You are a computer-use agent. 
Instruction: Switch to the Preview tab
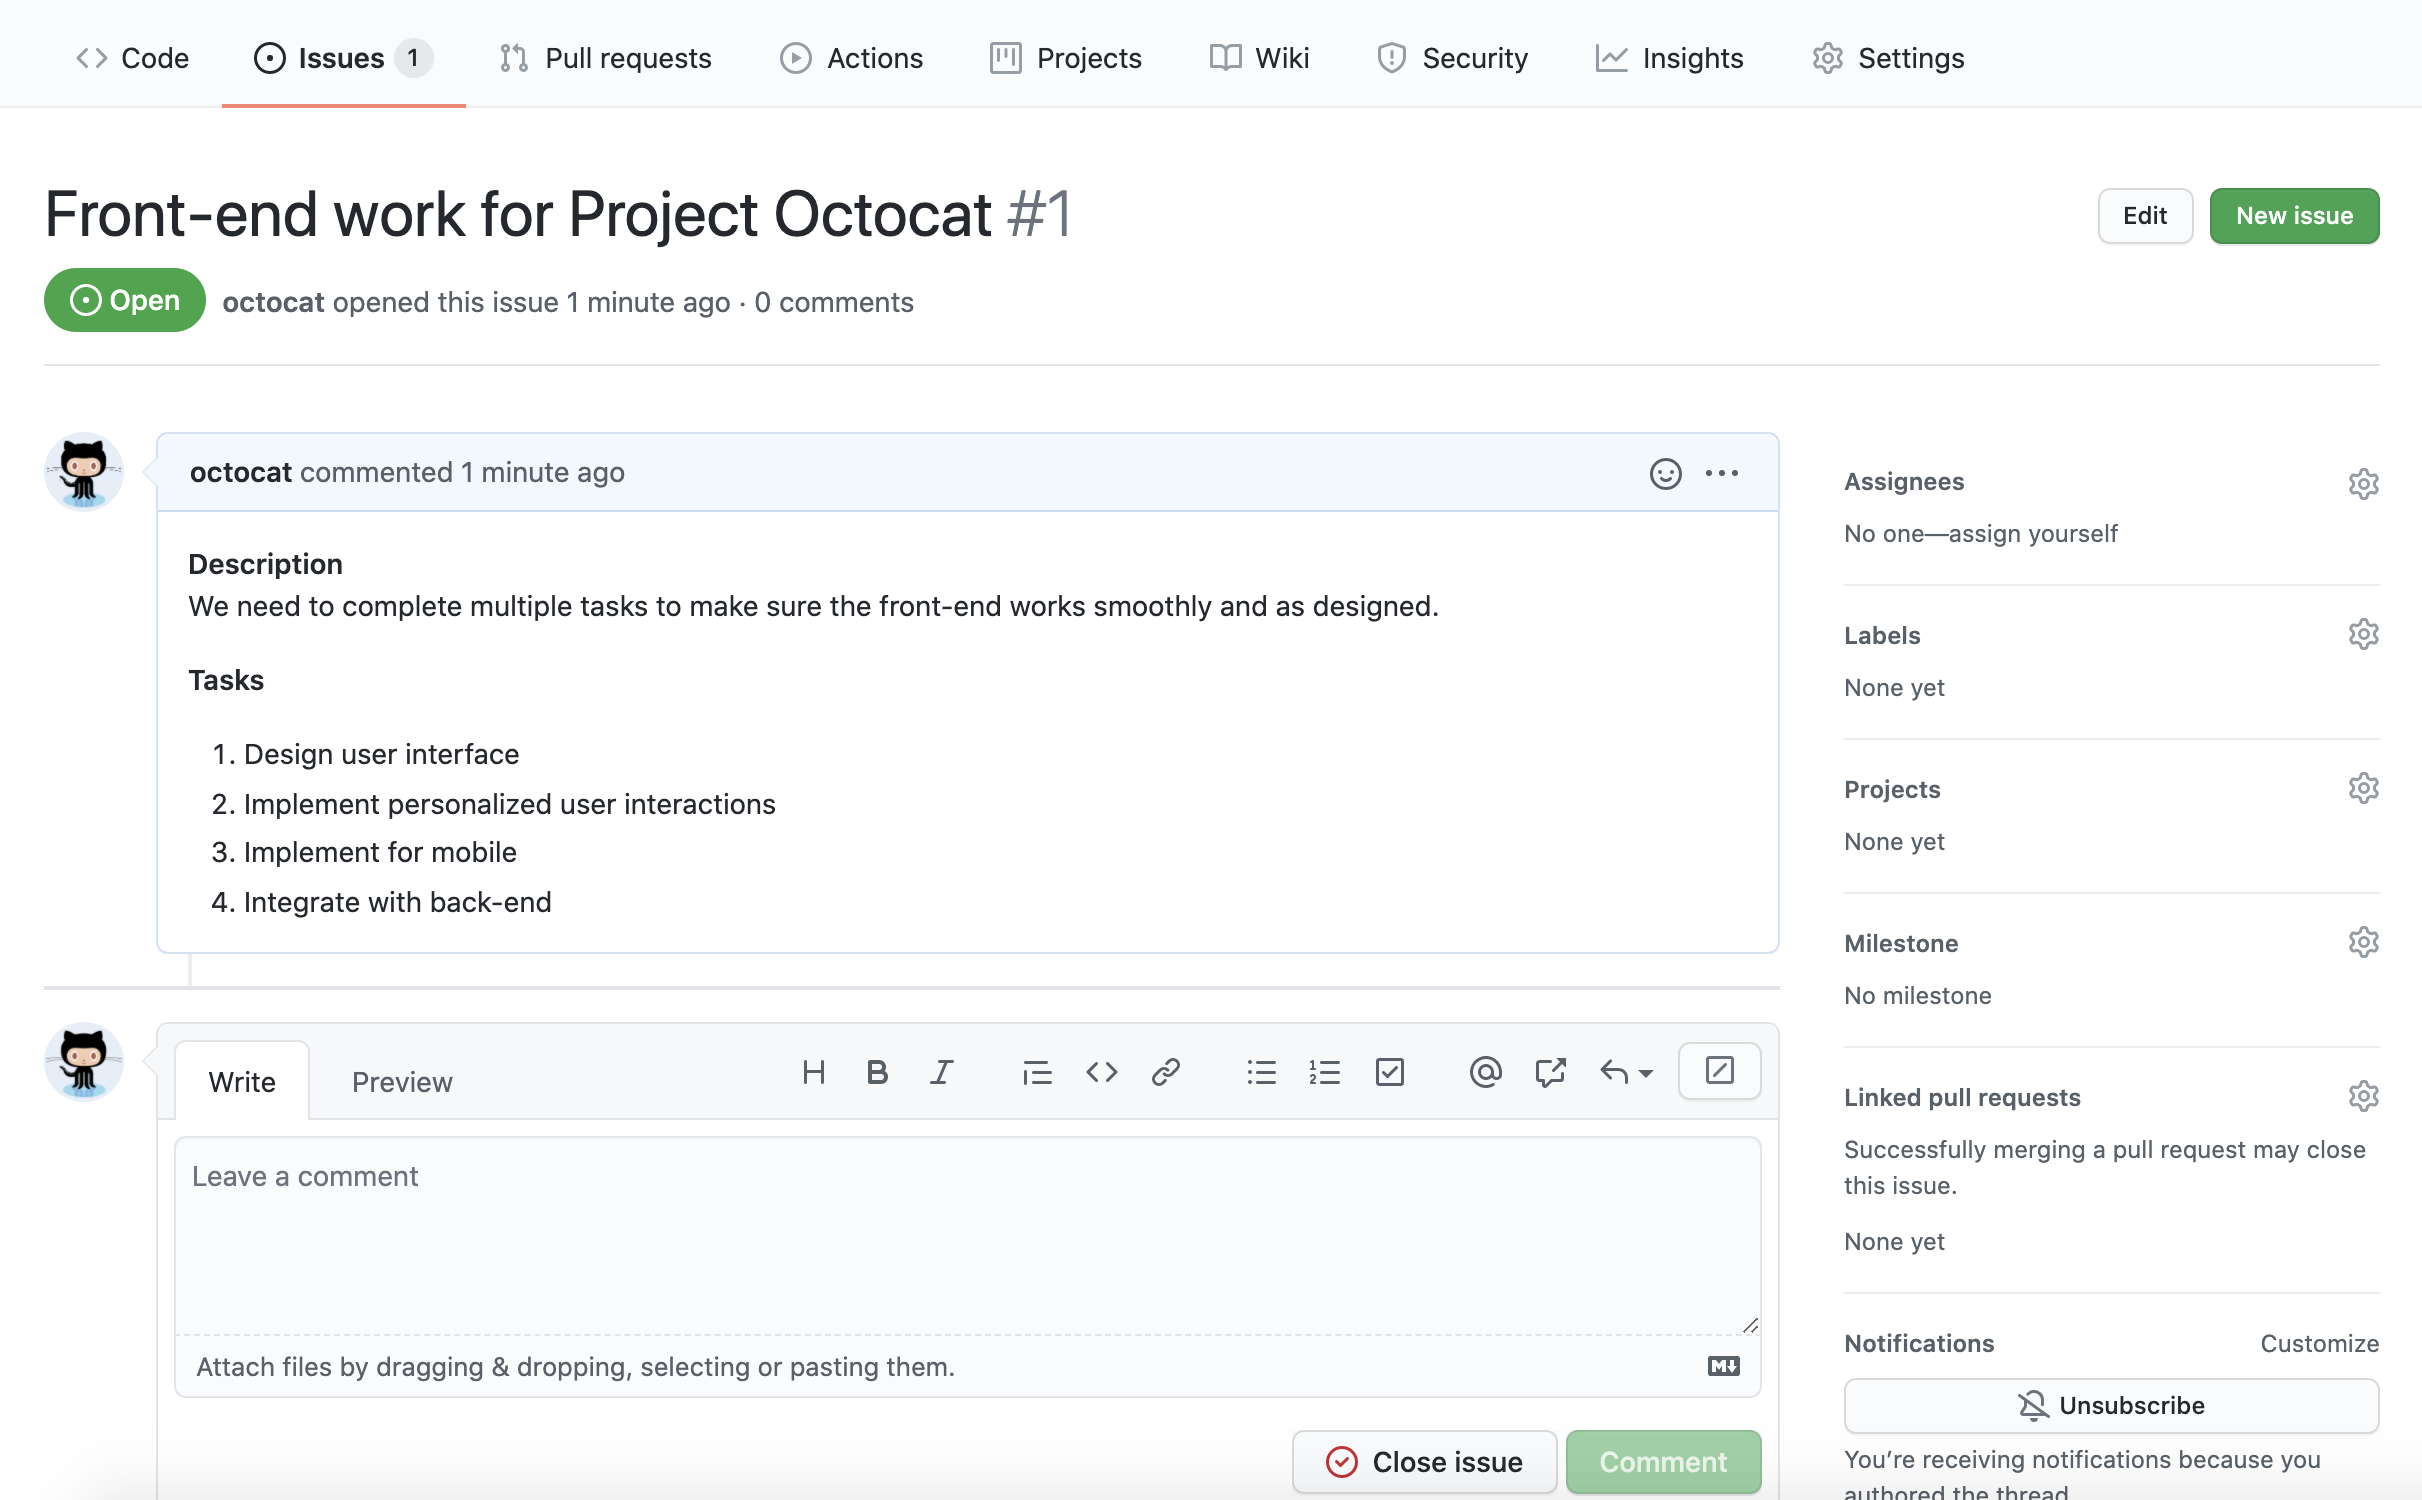(401, 1081)
